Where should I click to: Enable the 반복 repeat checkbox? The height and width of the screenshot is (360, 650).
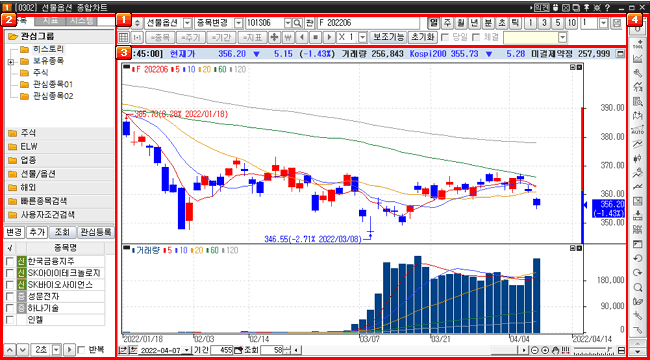tap(82, 349)
